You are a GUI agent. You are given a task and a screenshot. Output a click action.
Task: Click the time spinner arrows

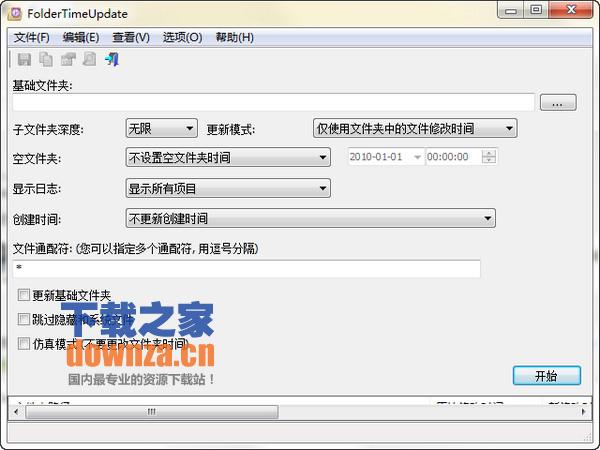[x=489, y=157]
